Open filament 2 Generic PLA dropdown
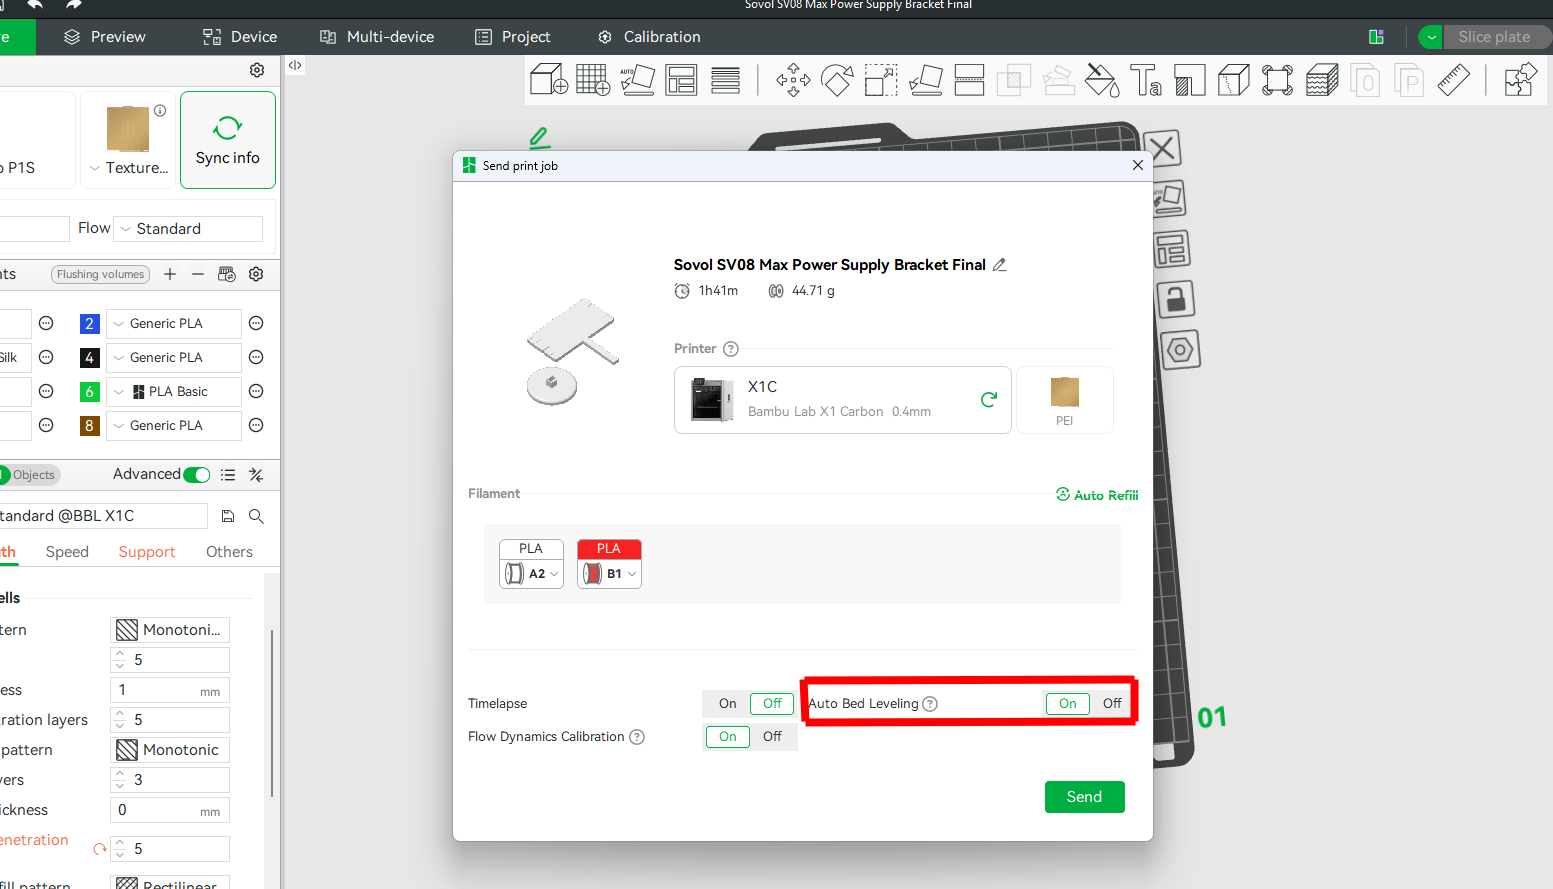Viewport: 1553px width, 889px height. coord(174,323)
